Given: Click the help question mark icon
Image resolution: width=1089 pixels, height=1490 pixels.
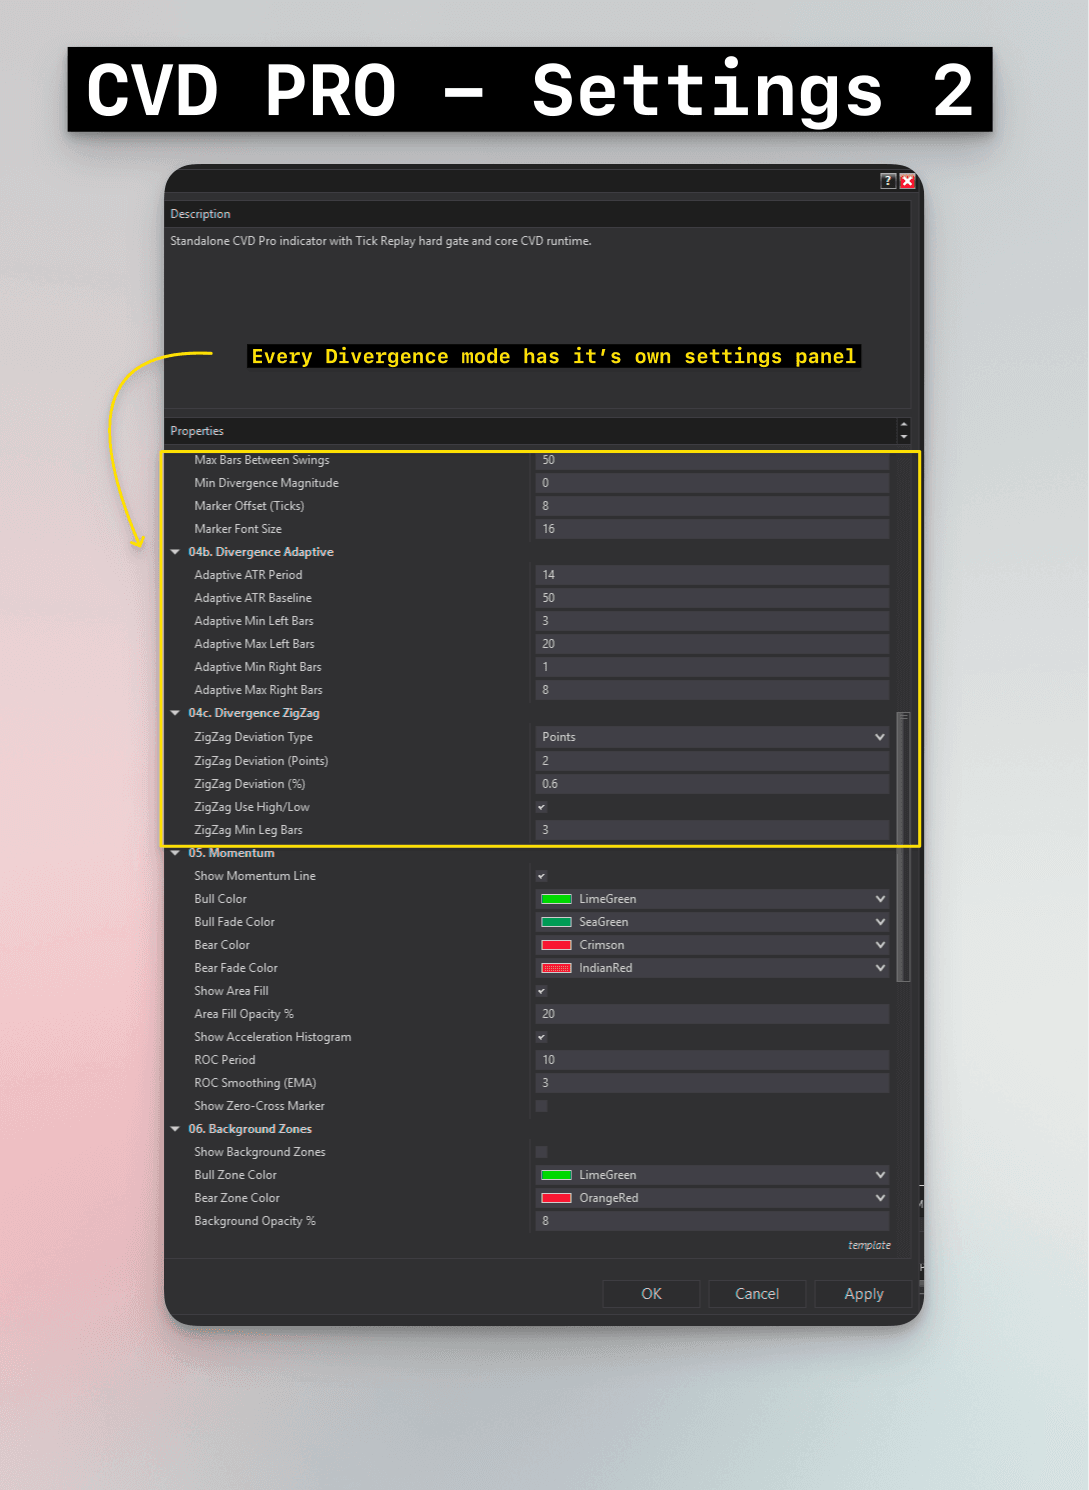Looking at the screenshot, I should (x=886, y=181).
